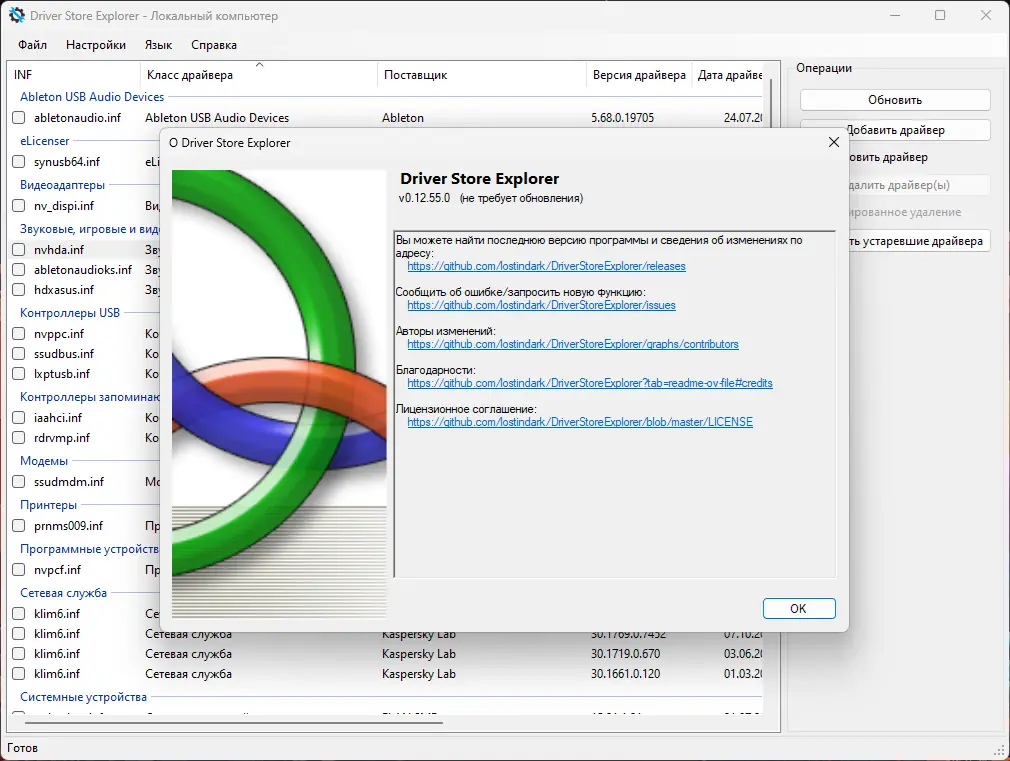Sort by the INF column header
This screenshot has width=1010, height=761.
[74, 75]
